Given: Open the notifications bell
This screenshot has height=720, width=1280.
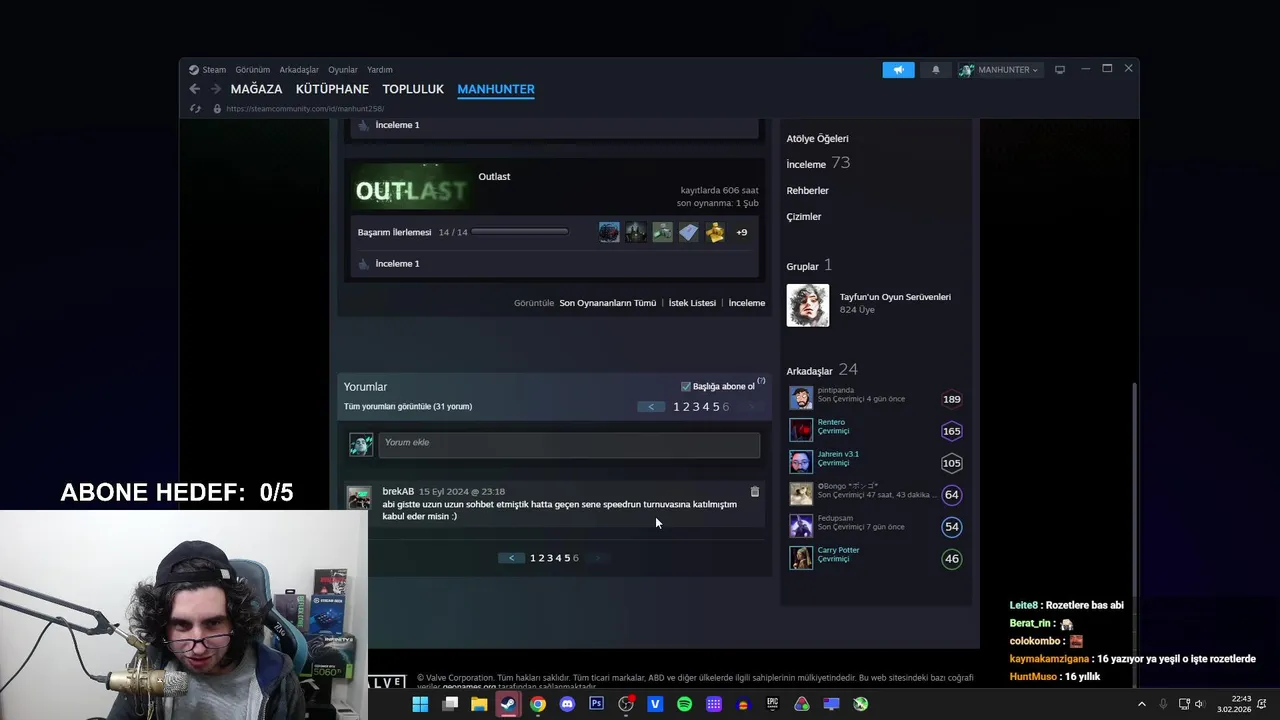Looking at the screenshot, I should [936, 70].
